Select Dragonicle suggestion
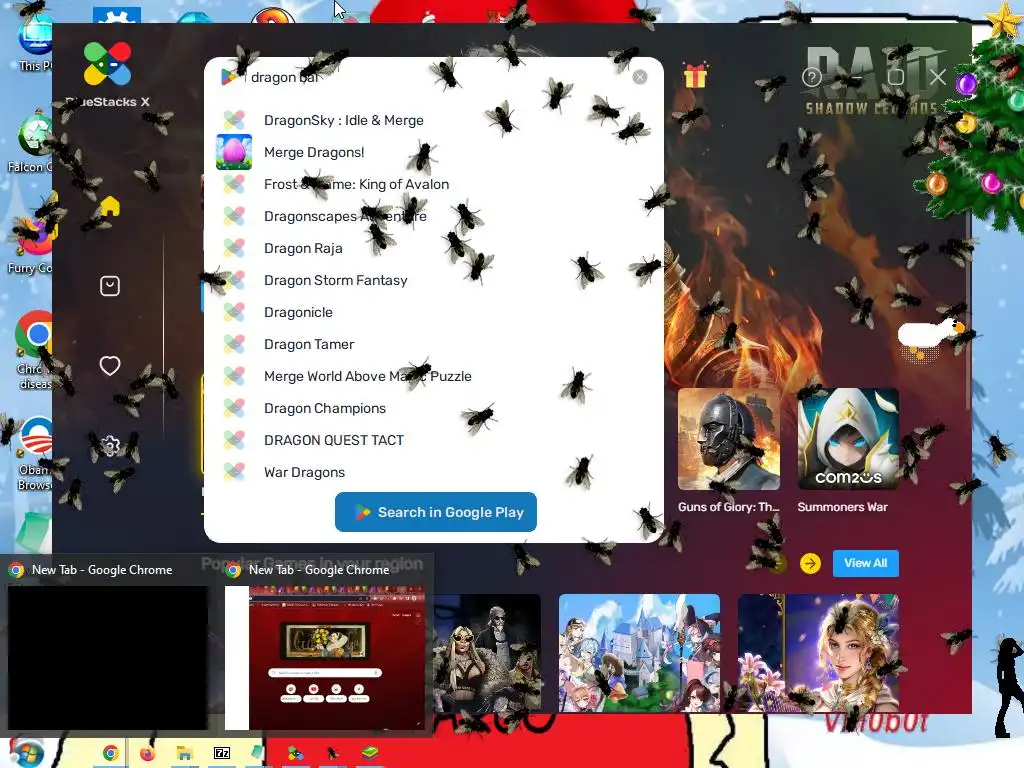 click(x=298, y=312)
